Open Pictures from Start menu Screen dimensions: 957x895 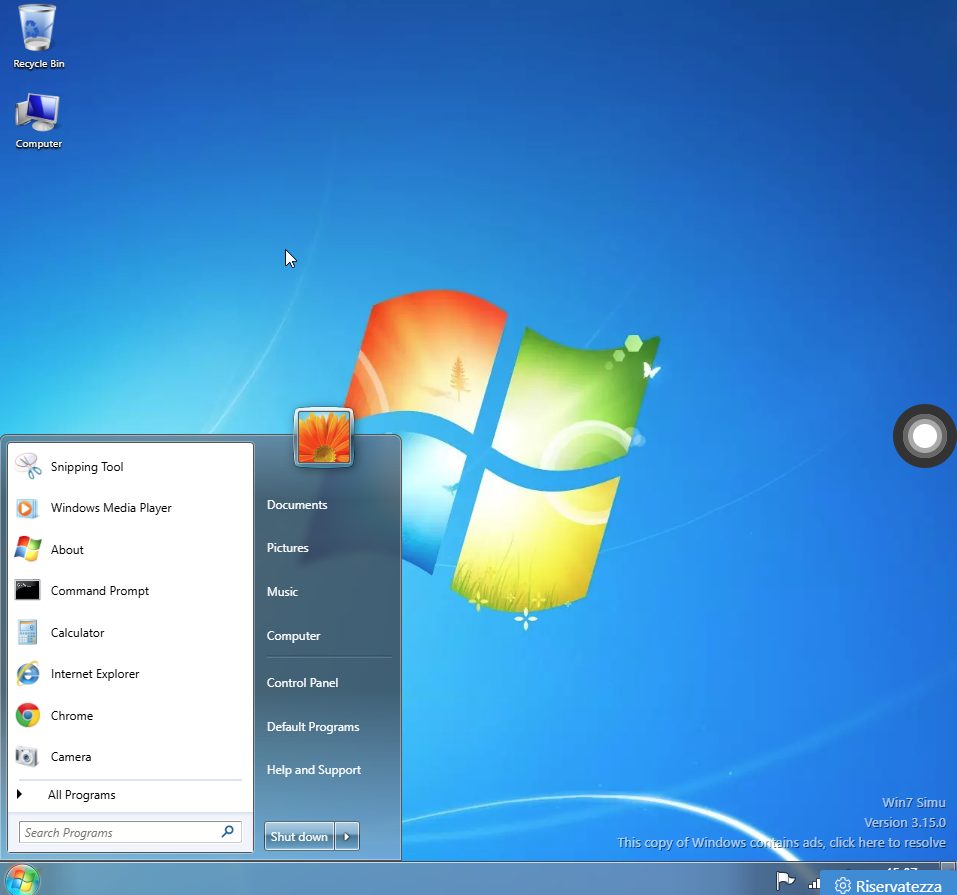coord(287,548)
